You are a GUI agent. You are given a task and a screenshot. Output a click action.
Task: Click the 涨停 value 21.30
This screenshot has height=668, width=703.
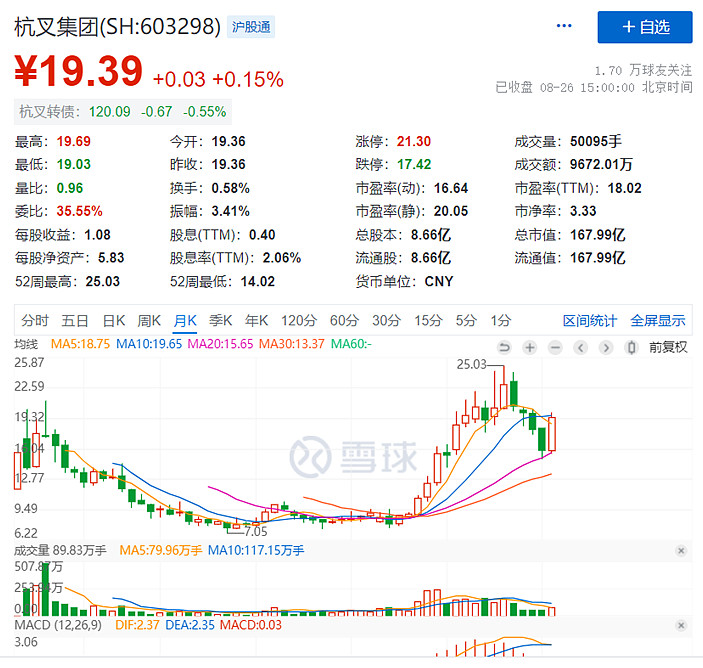coord(413,142)
